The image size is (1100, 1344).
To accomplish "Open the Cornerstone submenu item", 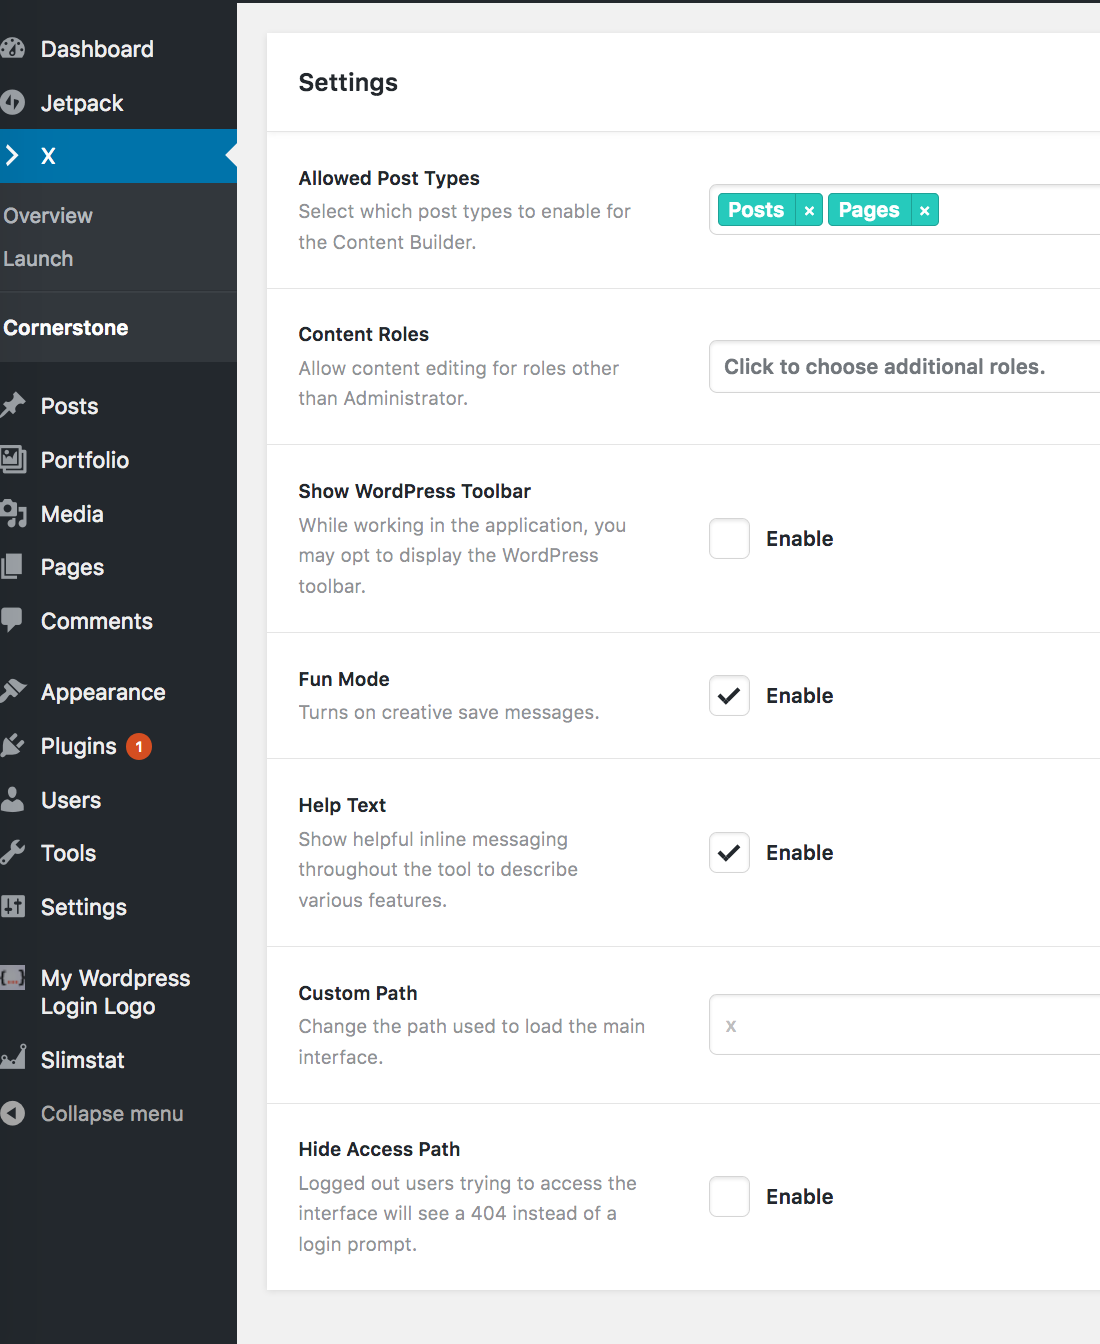I will [x=66, y=328].
